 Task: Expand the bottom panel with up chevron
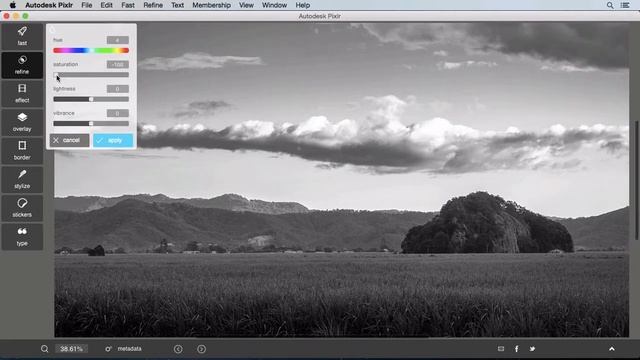point(611,349)
